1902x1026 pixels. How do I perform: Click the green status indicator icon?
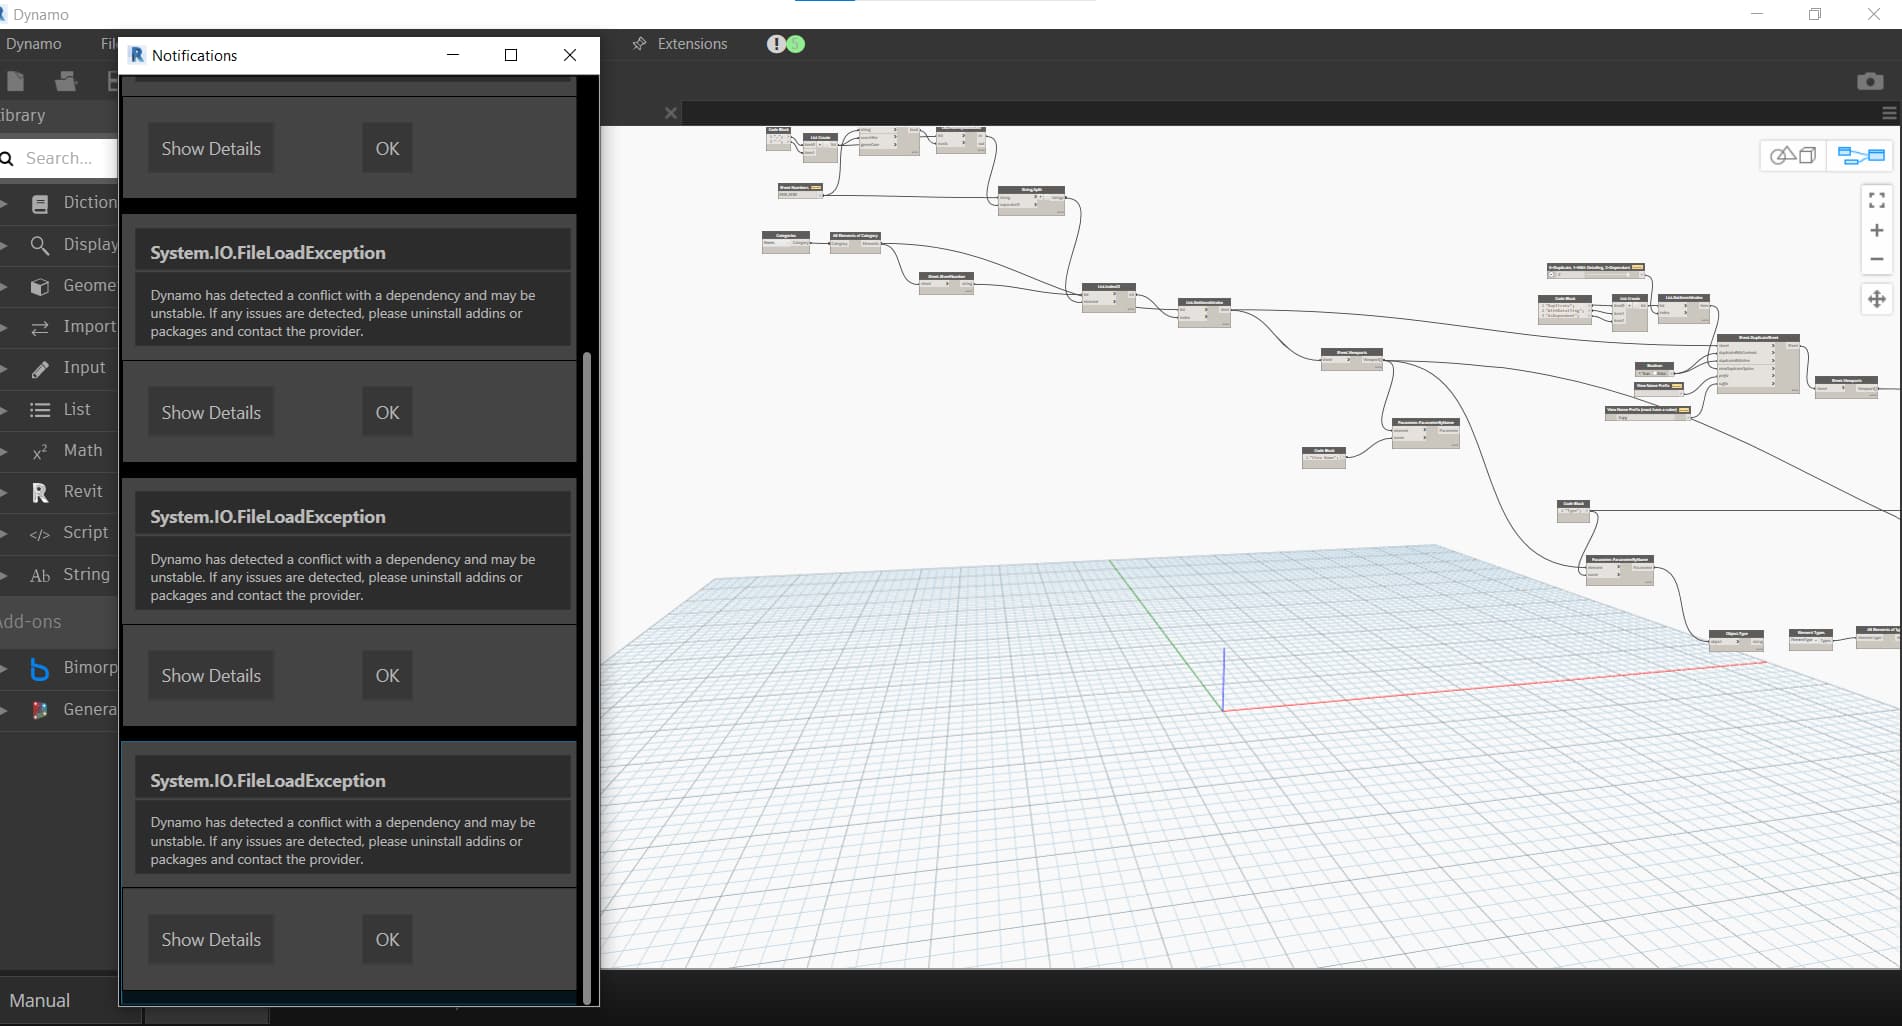tap(795, 44)
